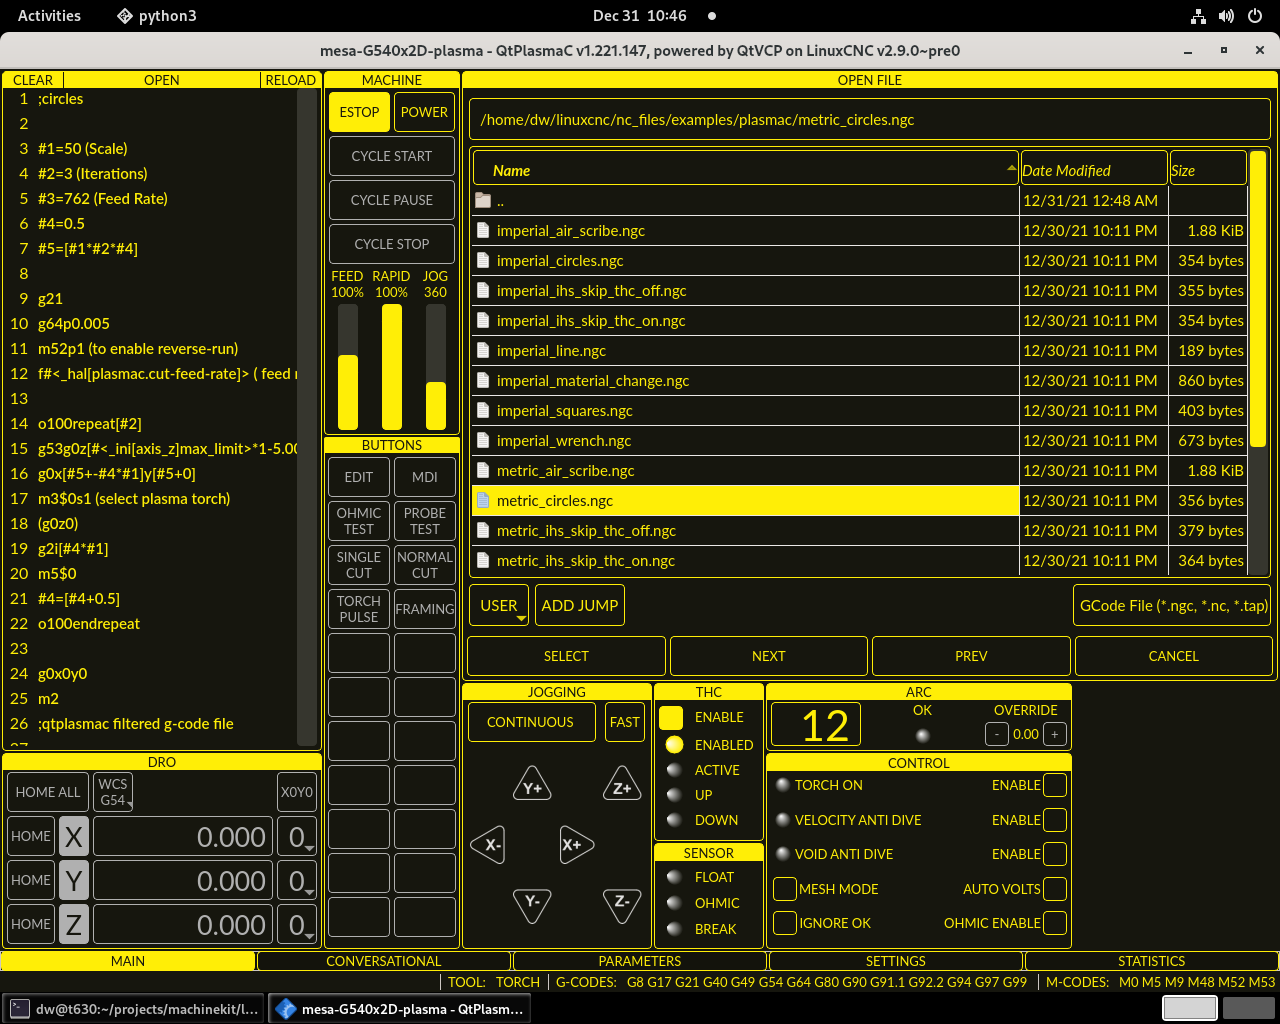Screen dimensions: 1280x1024
Task: Adjust the Feed override slider
Action: [x=347, y=366]
